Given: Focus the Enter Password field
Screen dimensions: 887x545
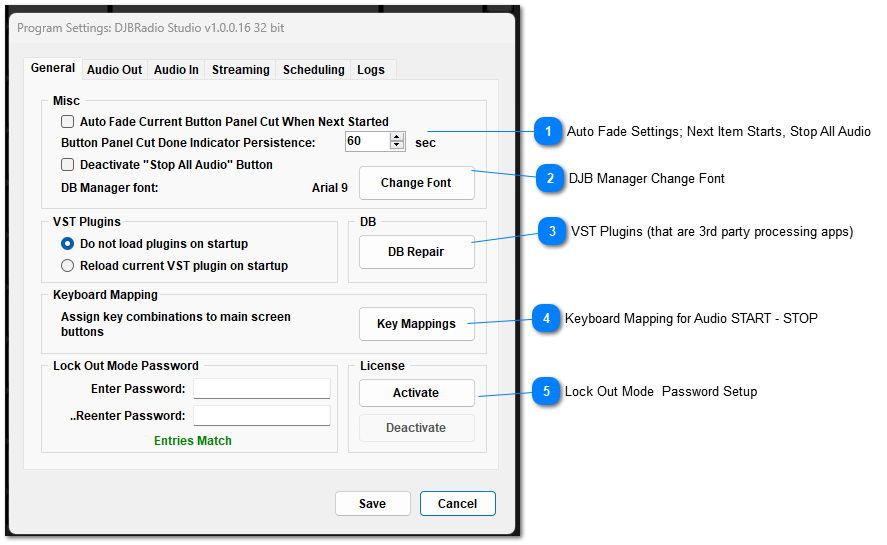Looking at the screenshot, I should click(x=262, y=389).
